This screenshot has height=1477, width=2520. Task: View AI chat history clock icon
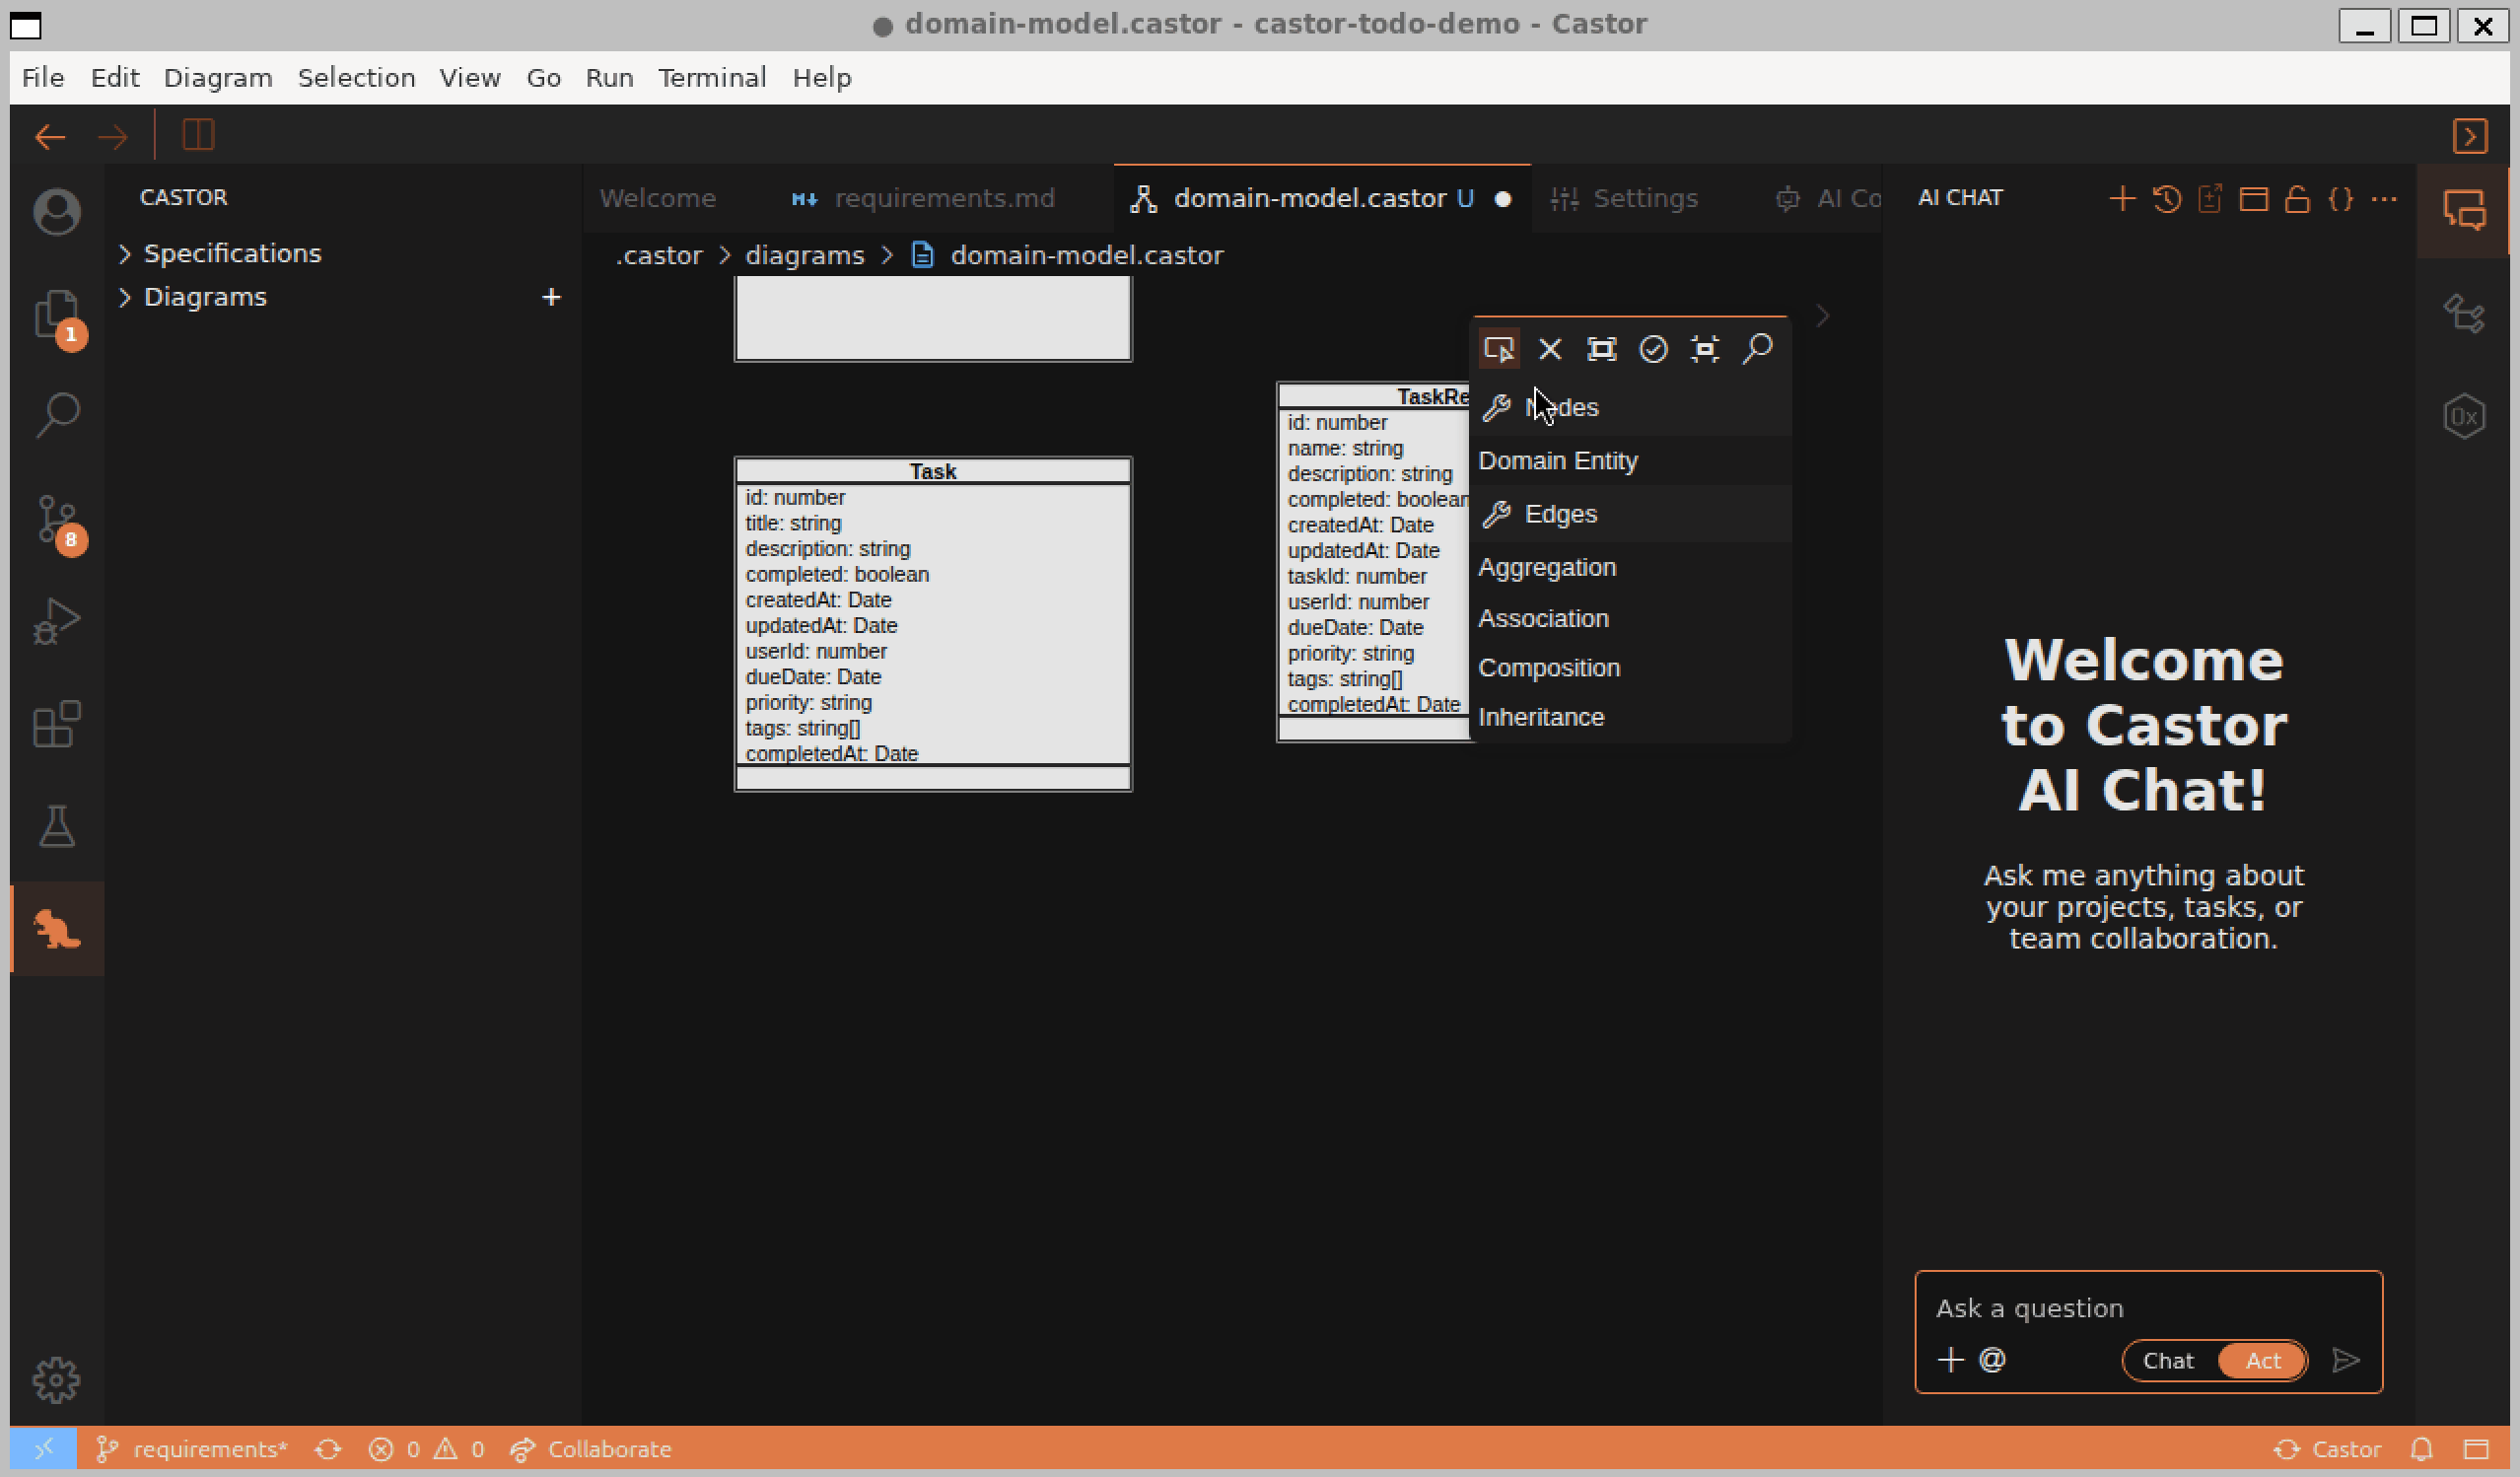coord(2166,198)
